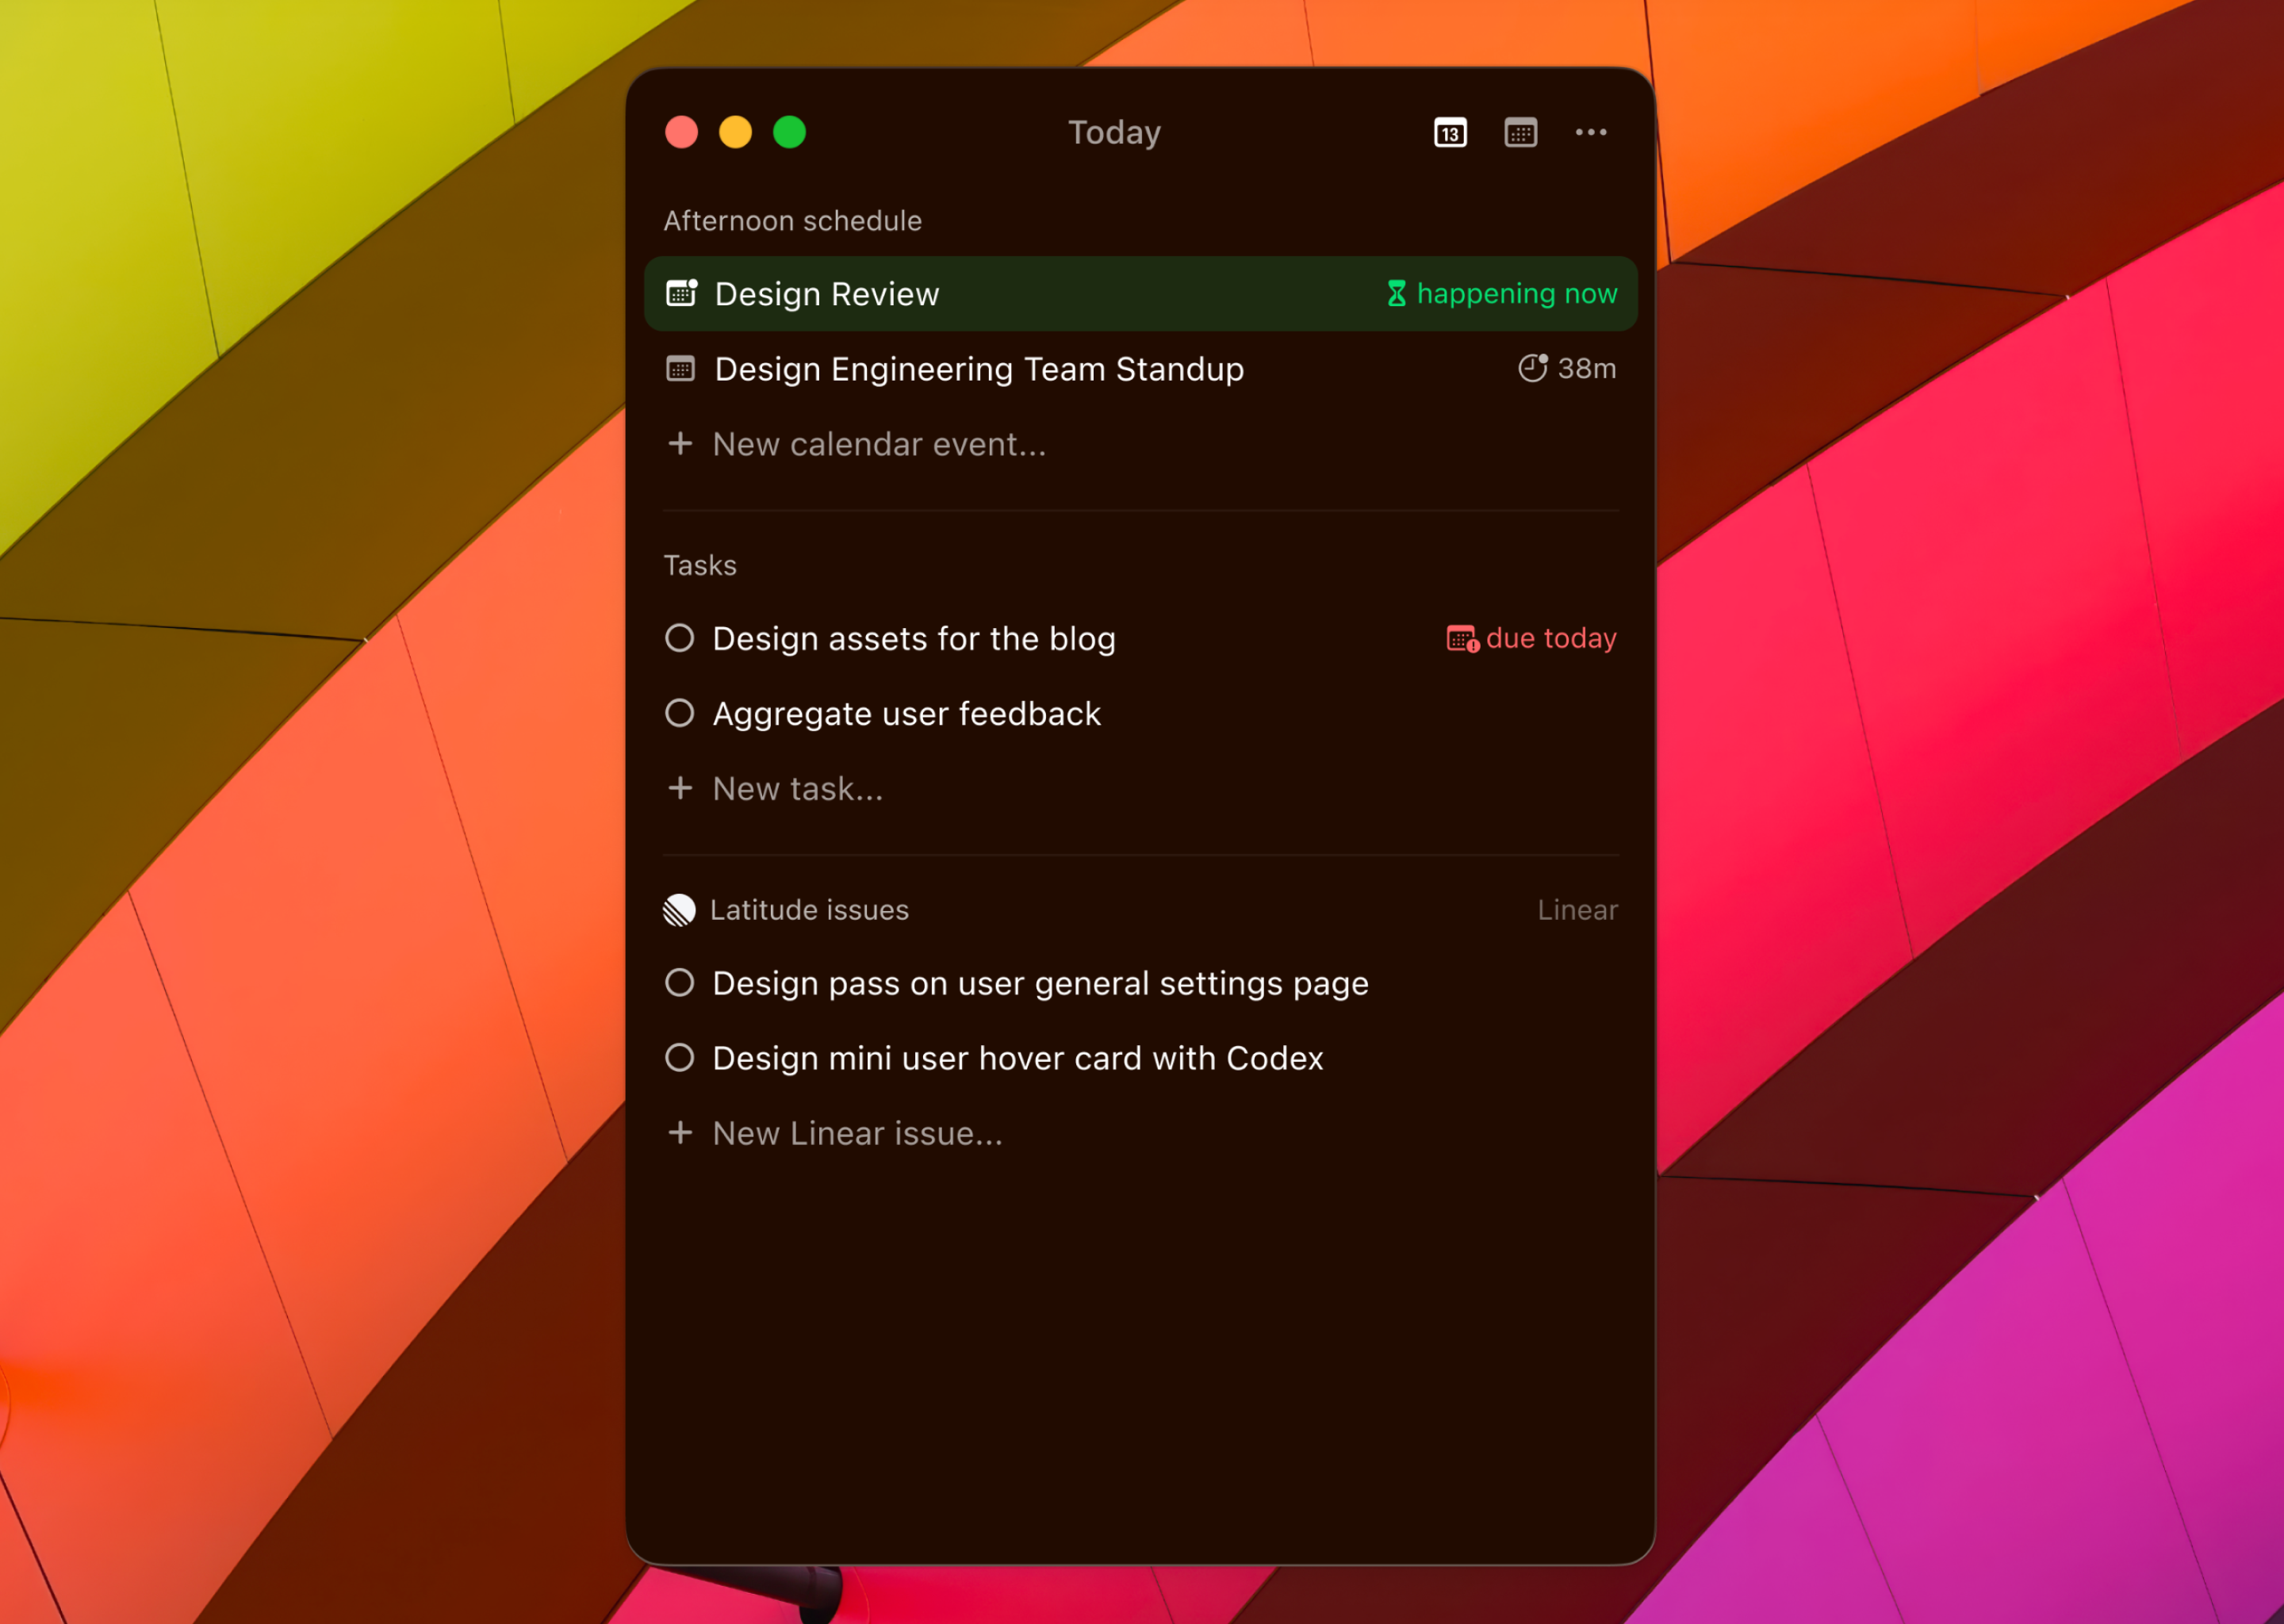Image resolution: width=2284 pixels, height=1624 pixels.
Task: Open the calendar grid view icon
Action: 1520,132
